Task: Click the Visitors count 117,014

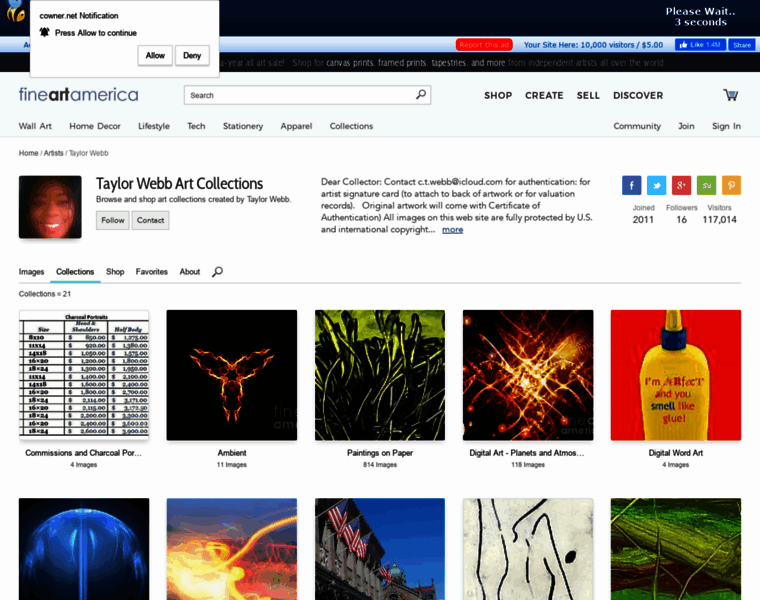Action: [719, 220]
